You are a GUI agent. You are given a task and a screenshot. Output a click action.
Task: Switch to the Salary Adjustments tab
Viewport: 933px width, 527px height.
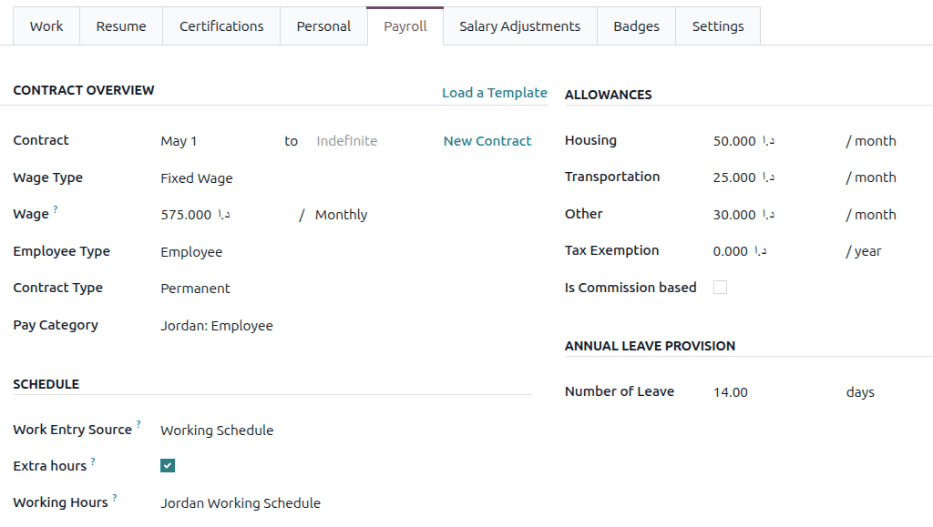coord(520,26)
